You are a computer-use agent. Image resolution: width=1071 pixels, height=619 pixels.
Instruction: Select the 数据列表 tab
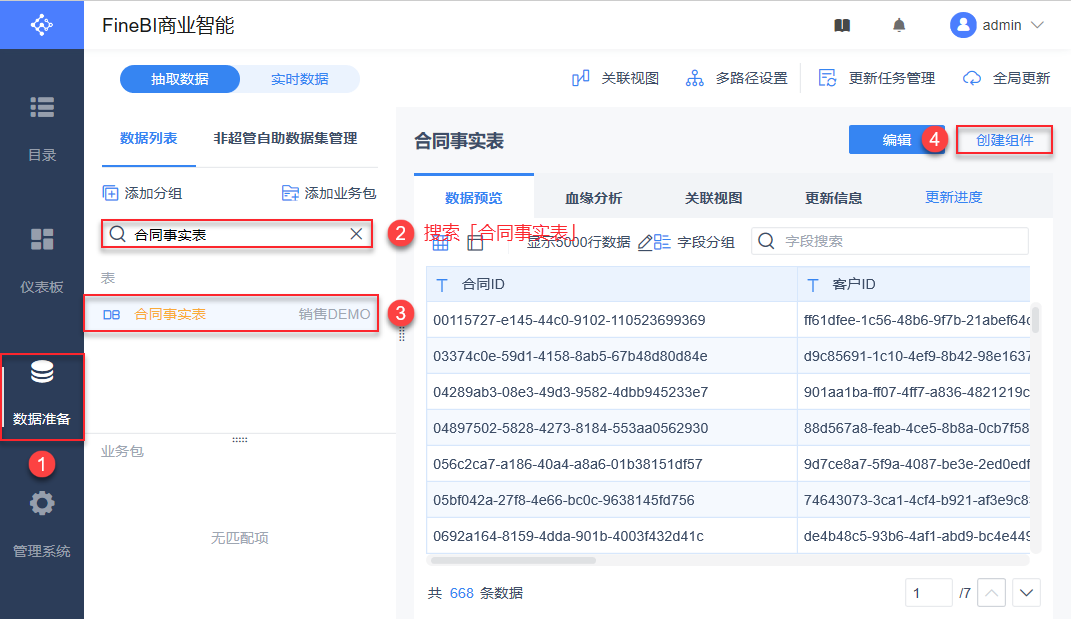(148, 139)
